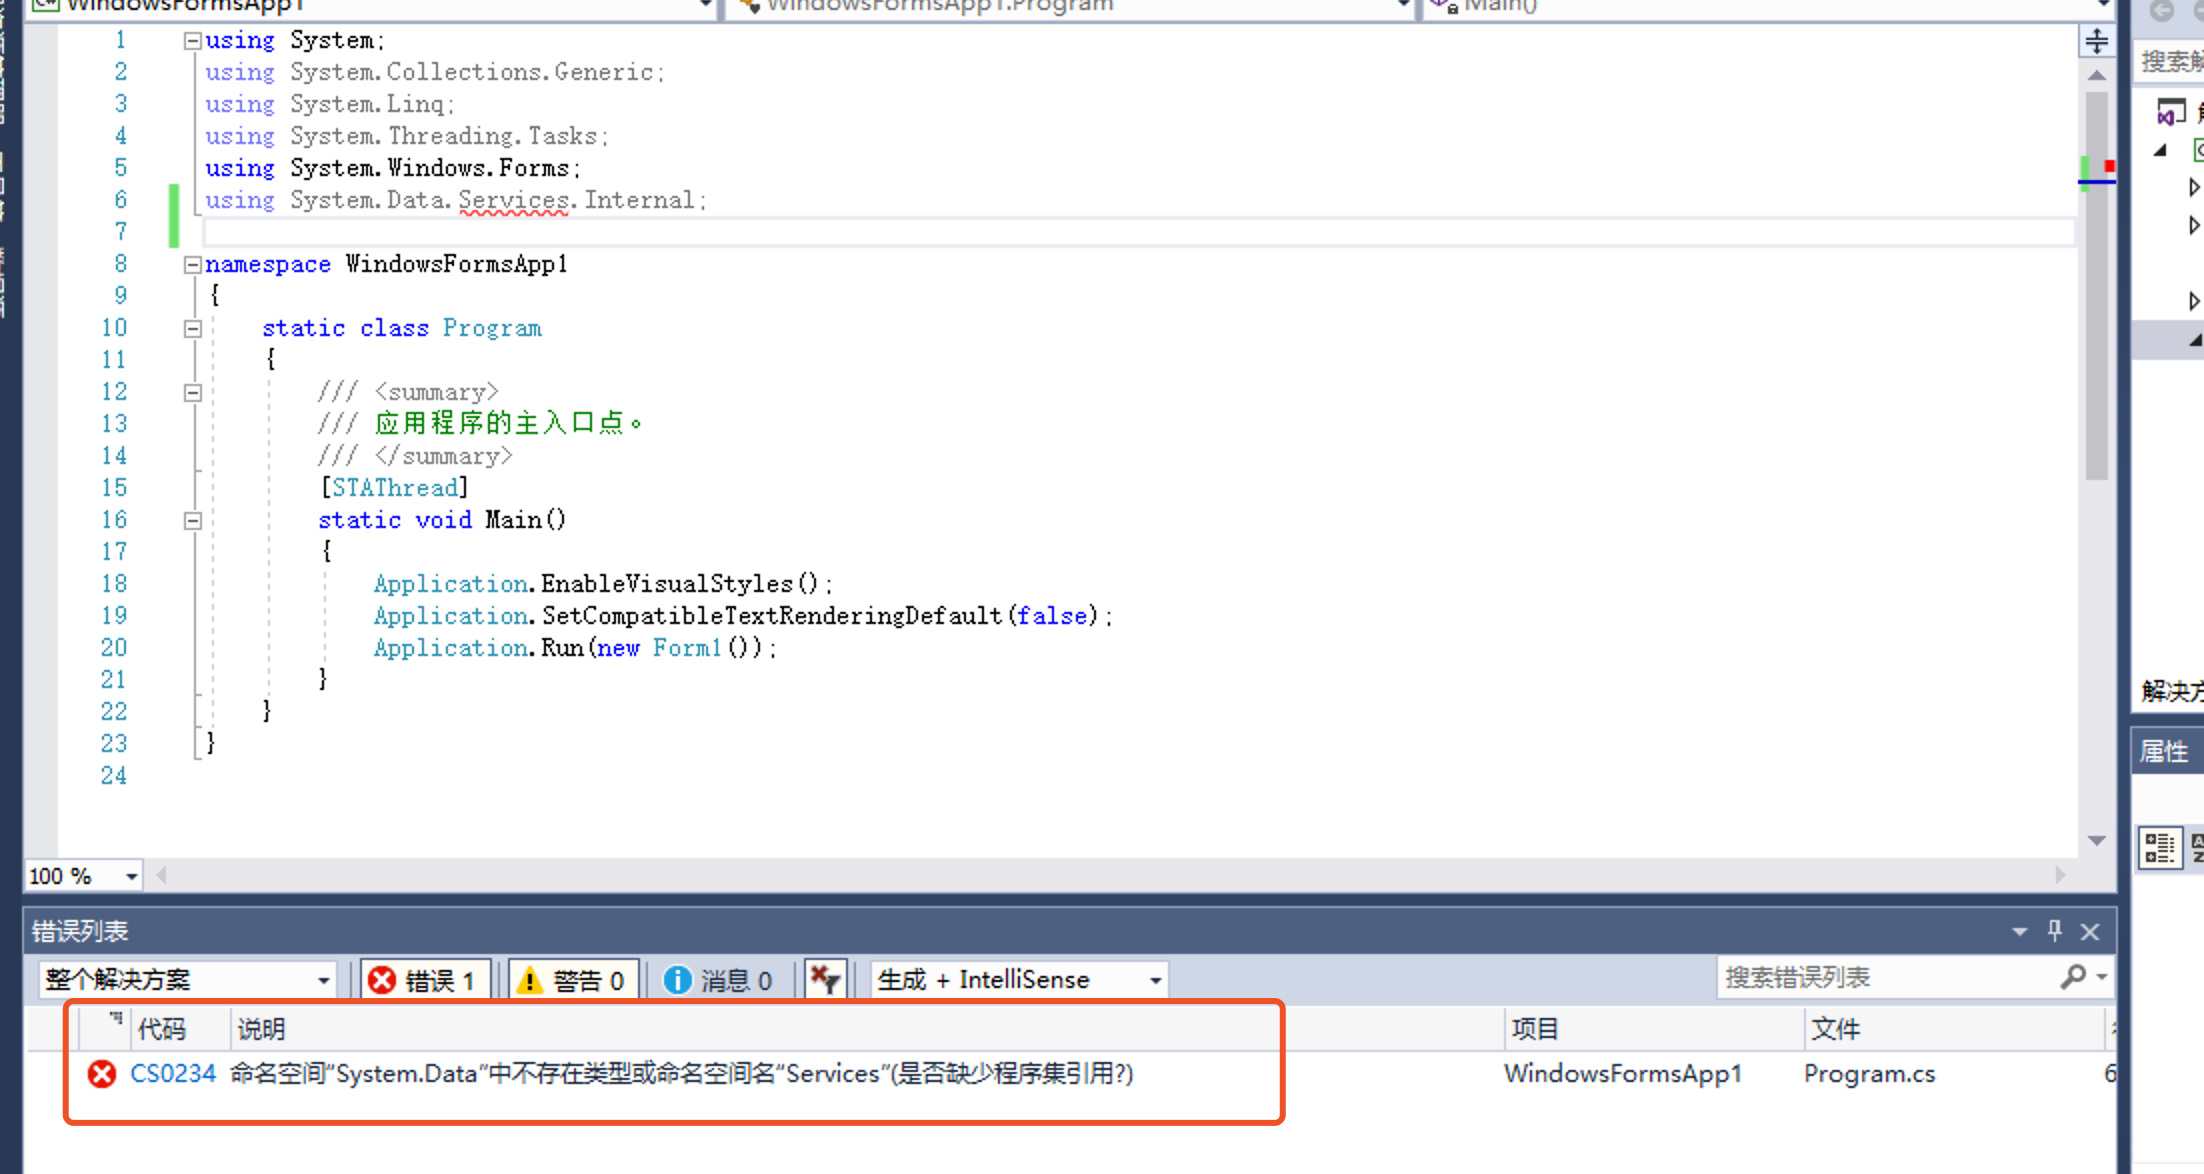Select the 解决方 tab in the right panel
This screenshot has width=2204, height=1174.
pos(2172,691)
